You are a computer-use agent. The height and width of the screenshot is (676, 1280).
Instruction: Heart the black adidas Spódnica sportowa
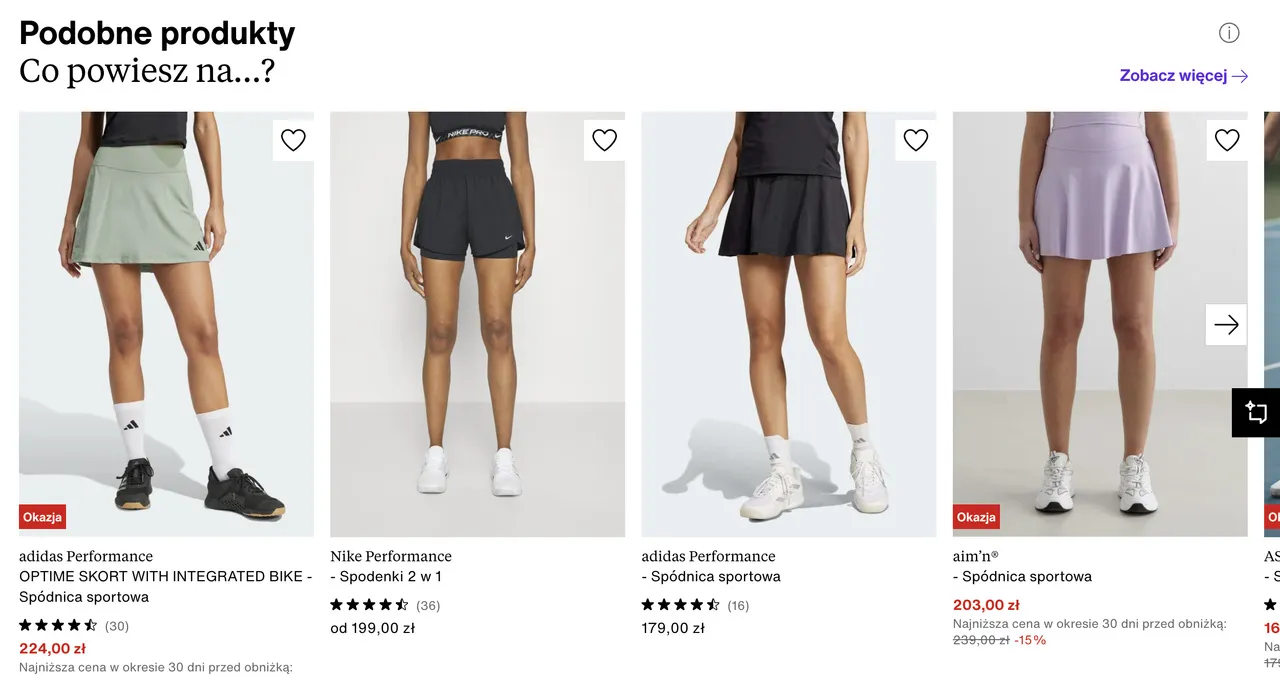click(916, 141)
